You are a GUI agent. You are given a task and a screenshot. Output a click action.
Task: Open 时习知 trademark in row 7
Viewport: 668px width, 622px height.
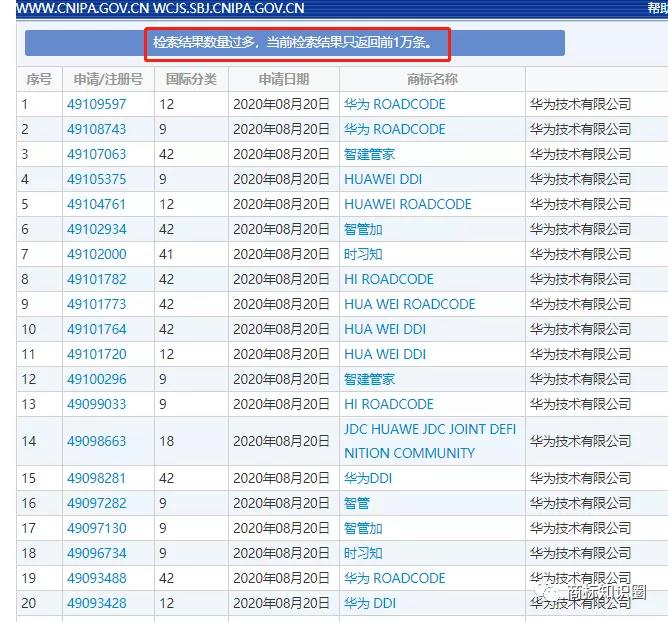click(363, 254)
